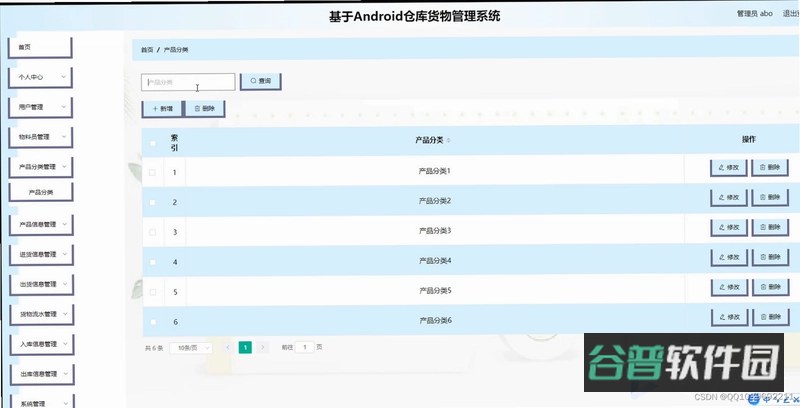Screen dimensions: 800x408
Task: Click the 新增 add button
Action: pos(162,109)
